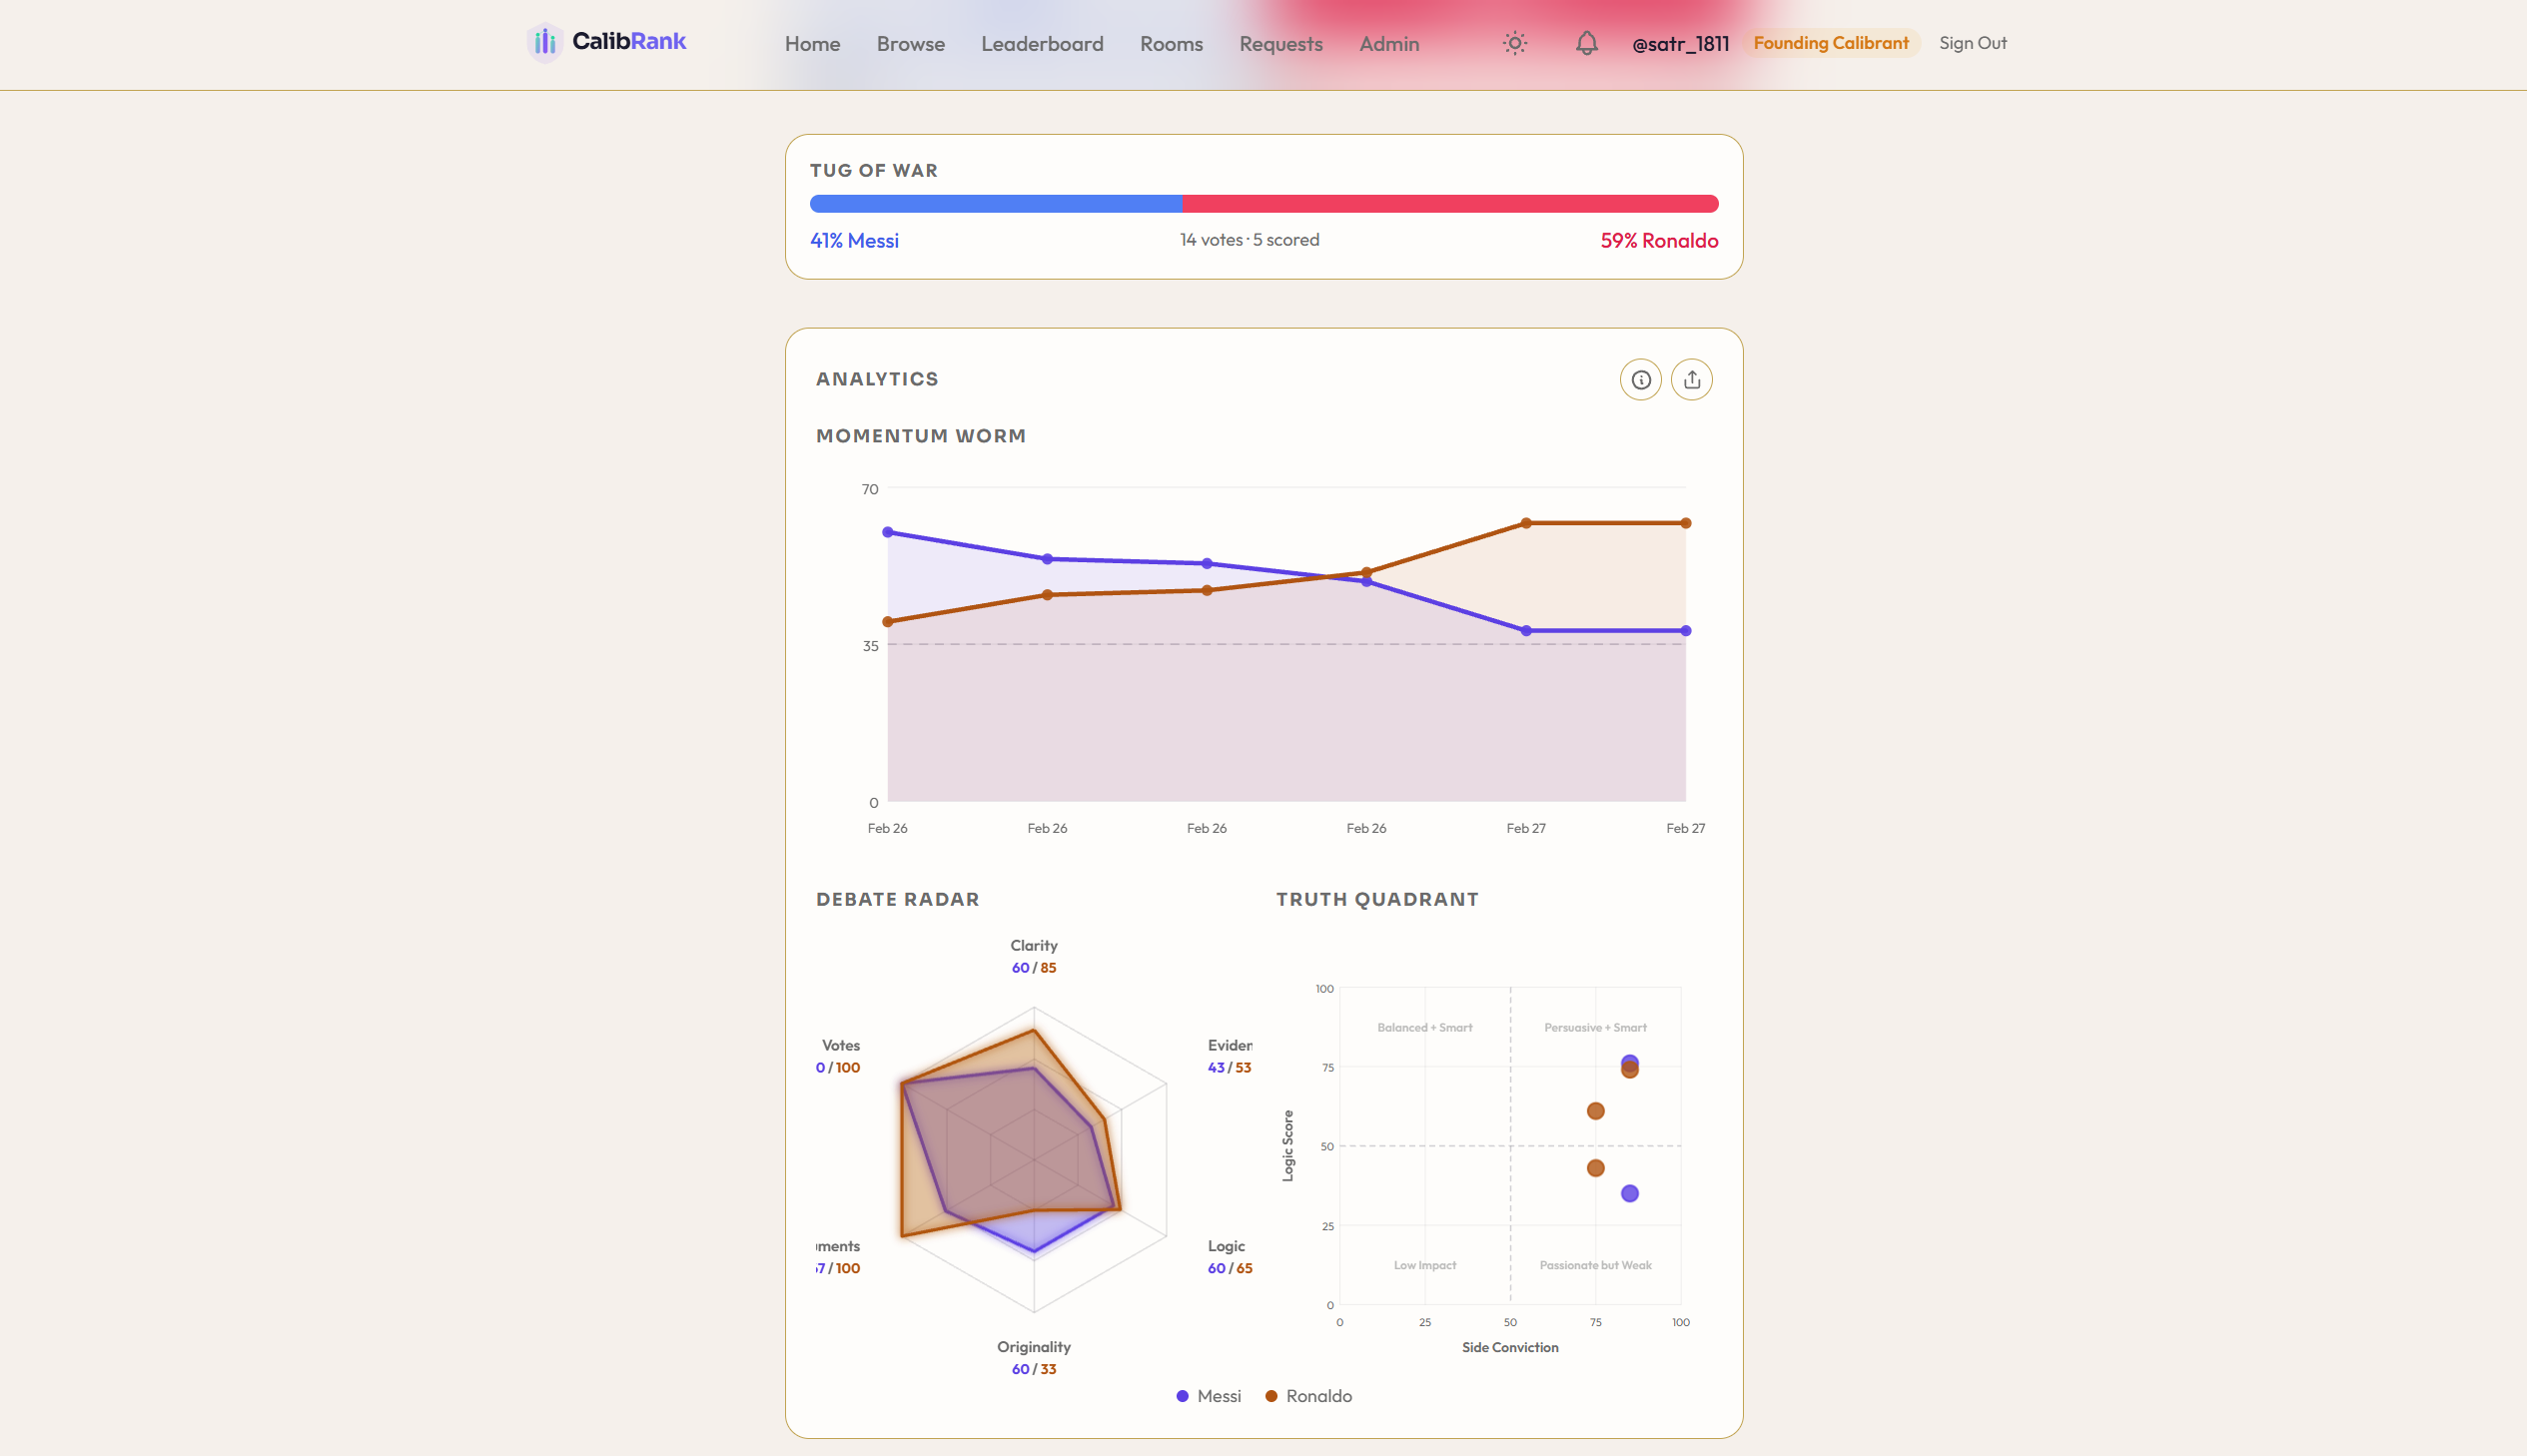The image size is (2527, 1456).
Task: Click the 41% Messi label
Action: (854, 240)
